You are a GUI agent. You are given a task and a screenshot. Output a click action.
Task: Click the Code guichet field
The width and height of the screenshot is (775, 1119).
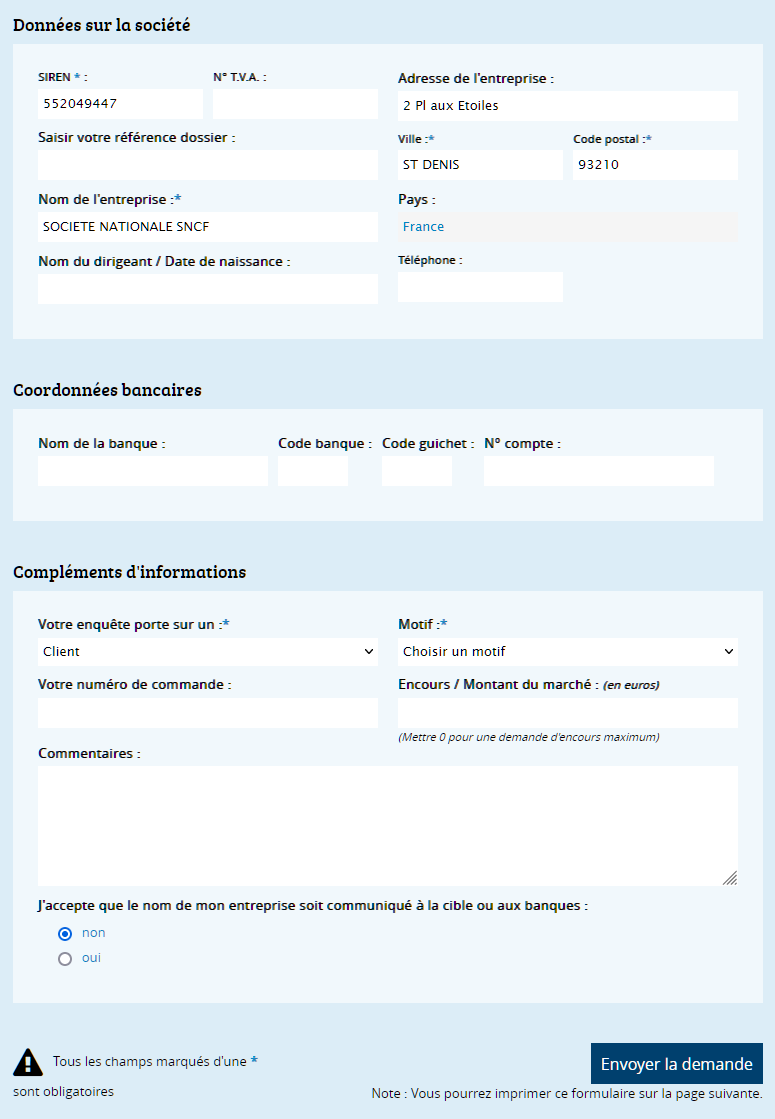(417, 471)
